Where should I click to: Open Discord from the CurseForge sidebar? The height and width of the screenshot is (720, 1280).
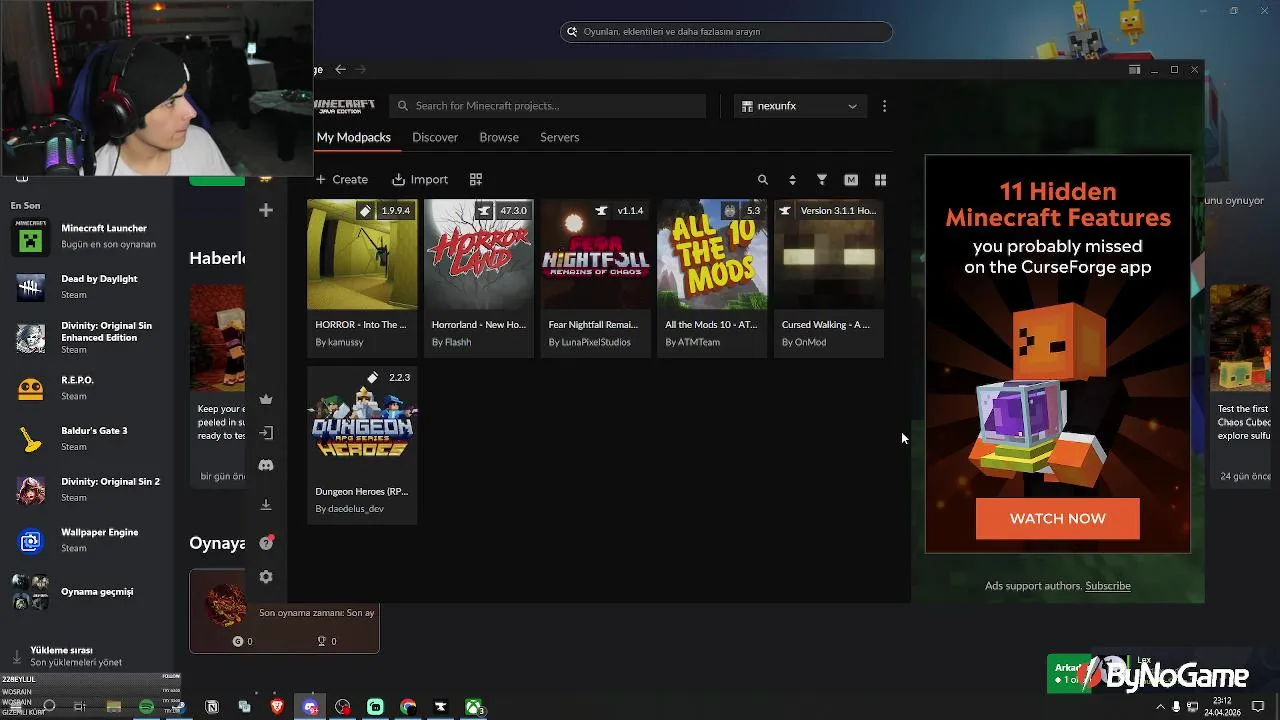[266, 466]
